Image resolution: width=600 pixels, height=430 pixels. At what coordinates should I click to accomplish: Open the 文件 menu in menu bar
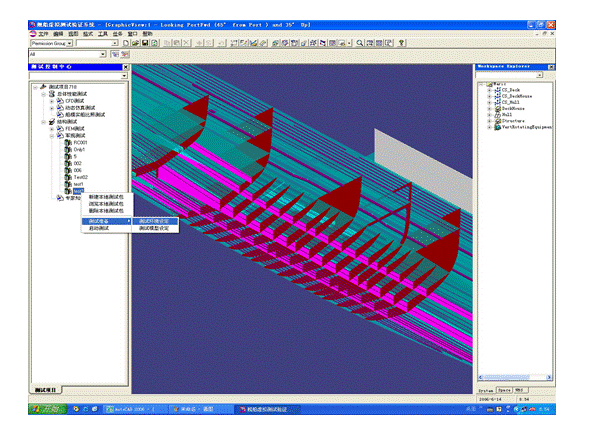tap(43, 33)
